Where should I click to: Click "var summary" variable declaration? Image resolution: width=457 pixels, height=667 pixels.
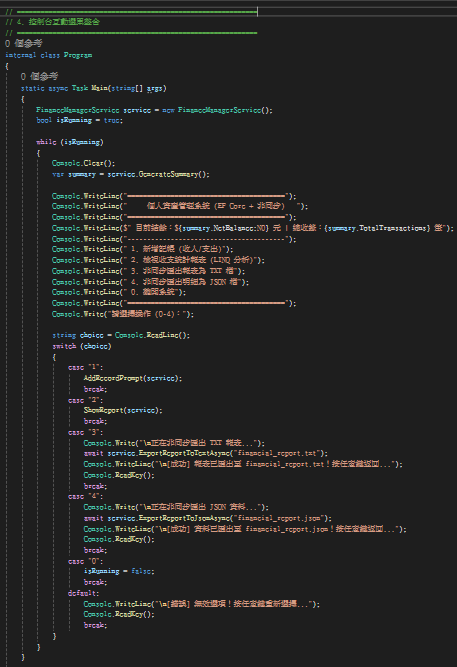[74, 174]
